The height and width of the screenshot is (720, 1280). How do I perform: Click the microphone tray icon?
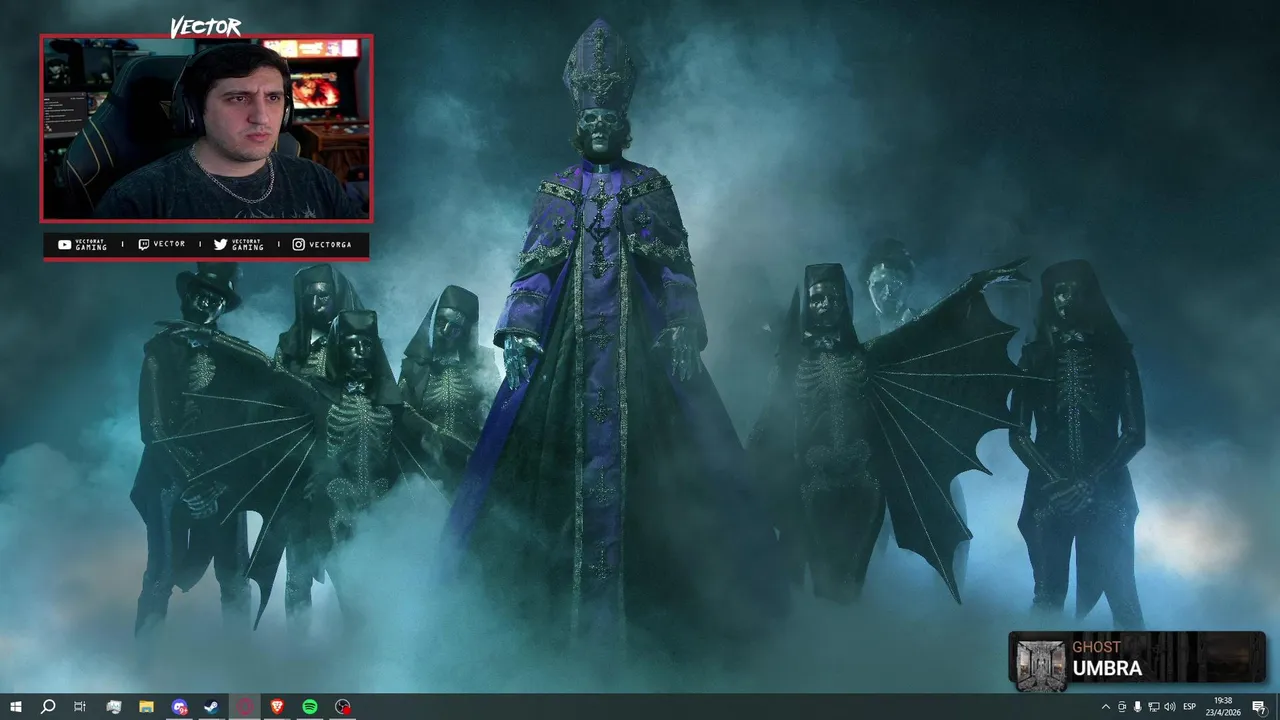(1137, 707)
